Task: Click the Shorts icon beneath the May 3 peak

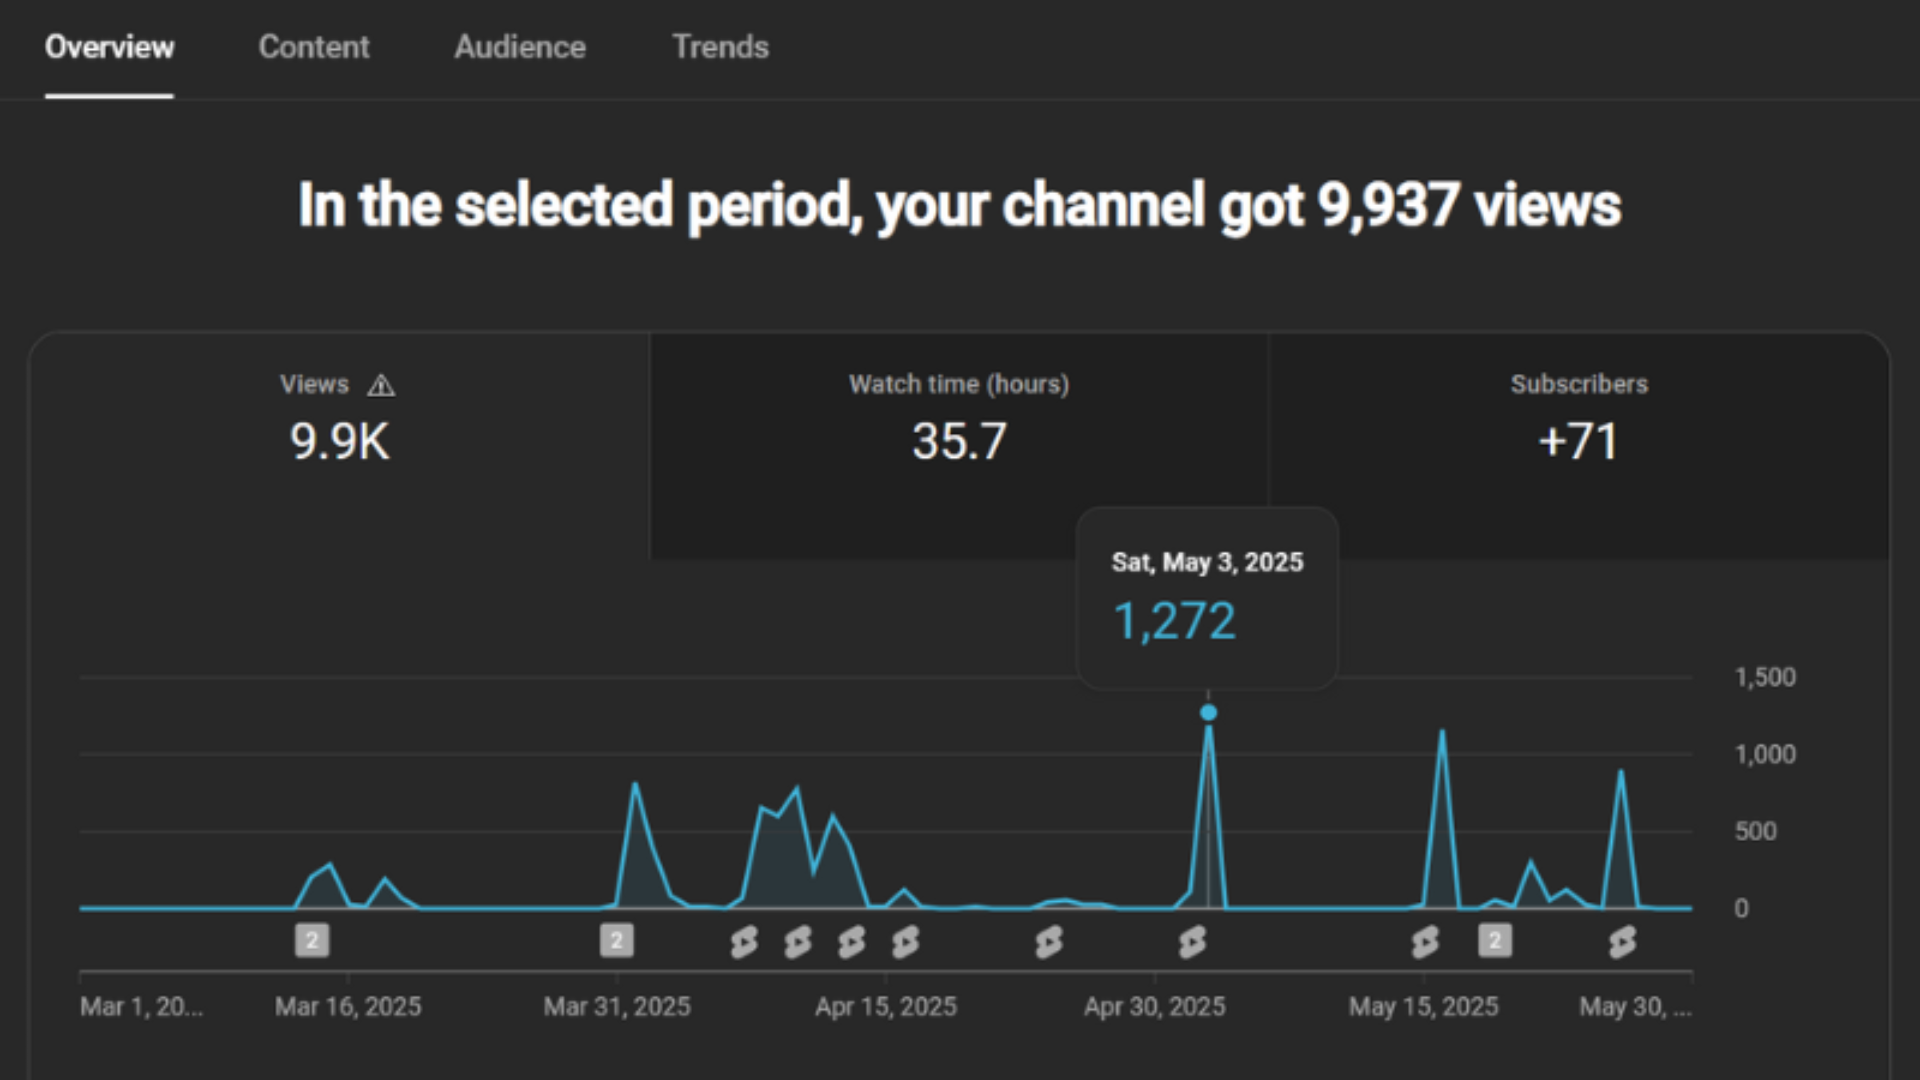Action: pos(1193,942)
